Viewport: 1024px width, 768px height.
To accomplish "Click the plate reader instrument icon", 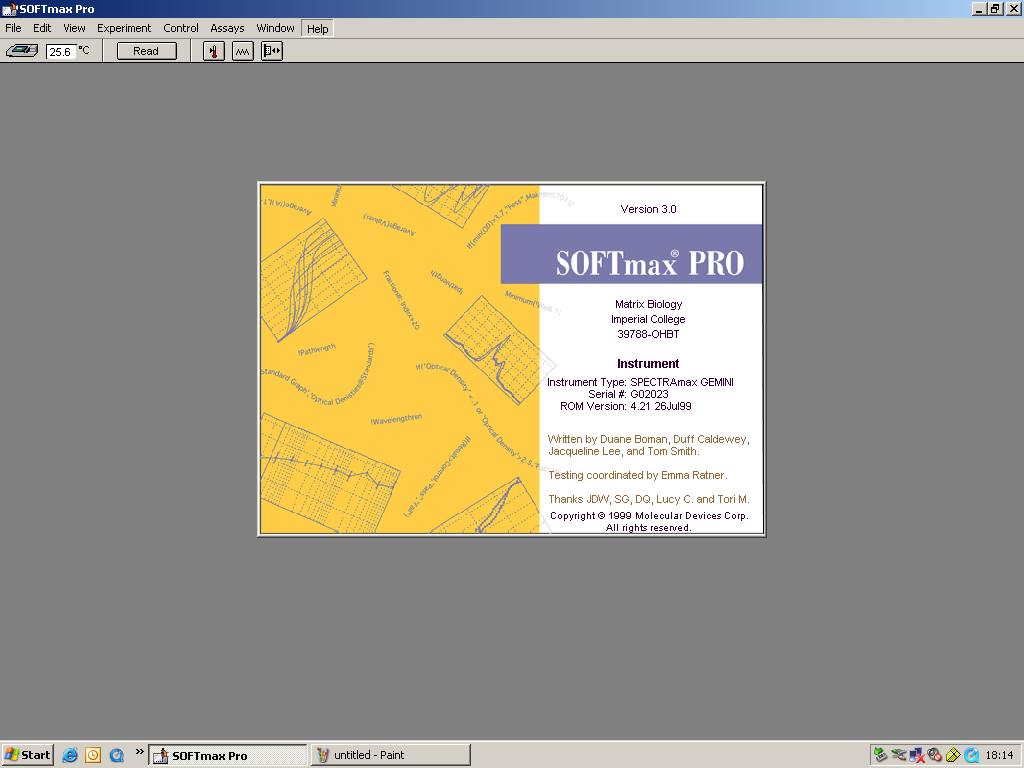I will (22, 51).
